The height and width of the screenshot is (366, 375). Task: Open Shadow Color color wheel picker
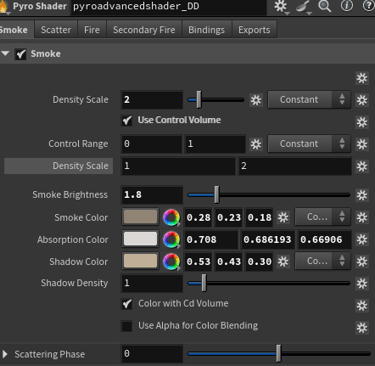(171, 262)
